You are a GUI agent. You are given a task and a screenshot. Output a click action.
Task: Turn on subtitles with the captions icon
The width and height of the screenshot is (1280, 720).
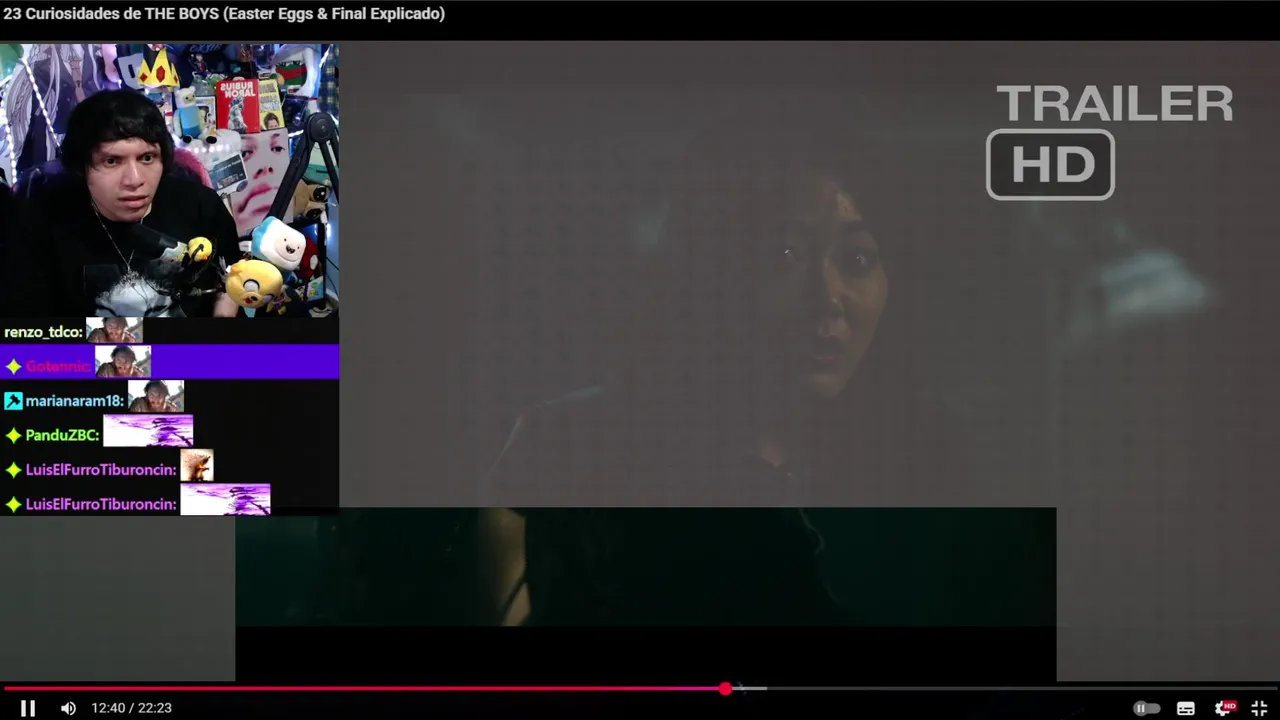tap(1186, 708)
